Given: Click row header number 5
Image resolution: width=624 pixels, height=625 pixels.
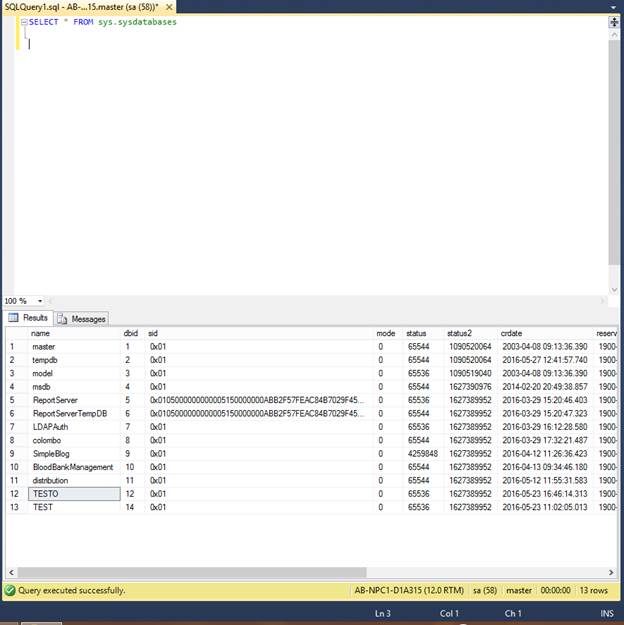Looking at the screenshot, I should [16, 400].
